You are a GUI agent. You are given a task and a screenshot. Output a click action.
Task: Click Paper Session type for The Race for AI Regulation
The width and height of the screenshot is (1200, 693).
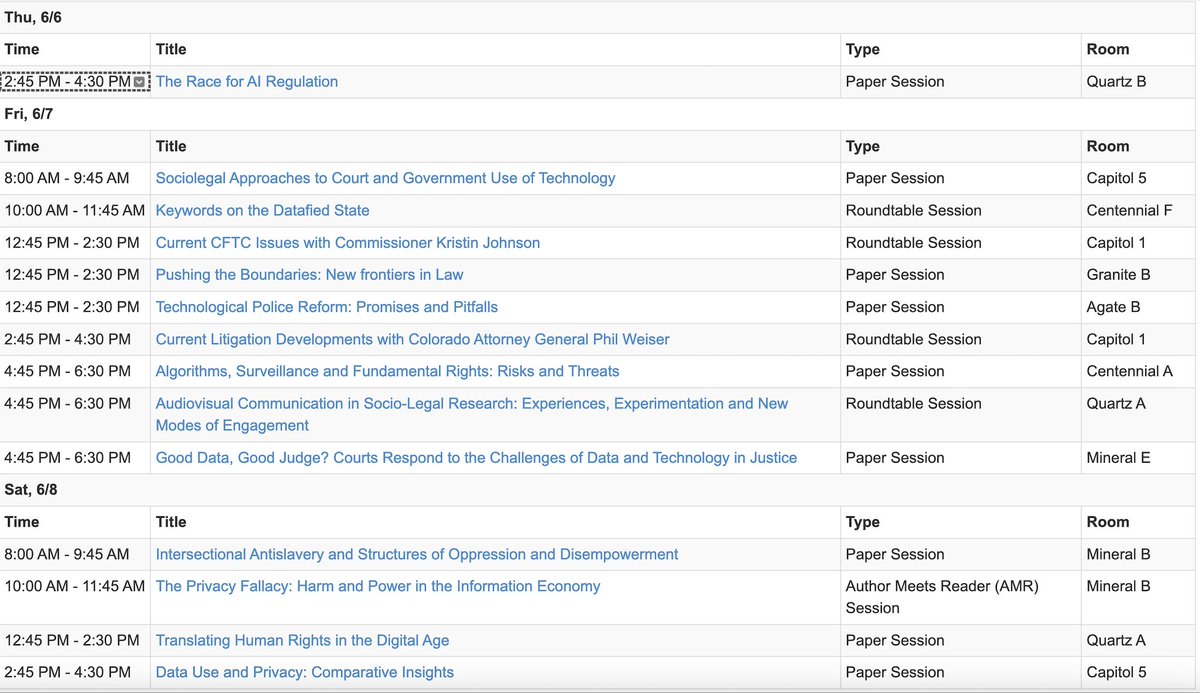pos(895,82)
